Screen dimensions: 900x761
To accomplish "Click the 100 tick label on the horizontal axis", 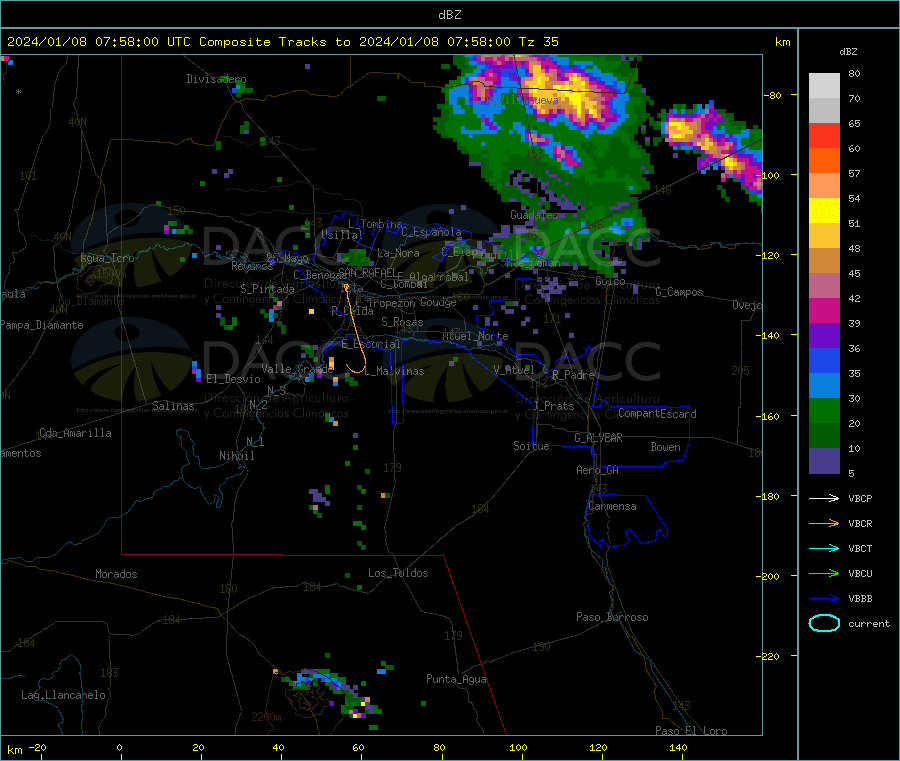I will (x=518, y=748).
